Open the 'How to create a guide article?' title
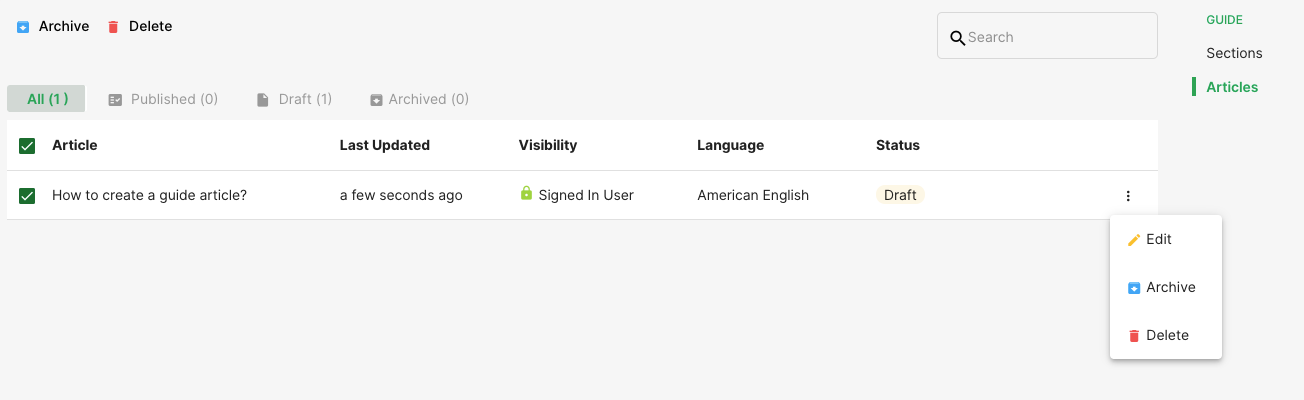Screen dimensions: 1304x400 click(x=149, y=195)
